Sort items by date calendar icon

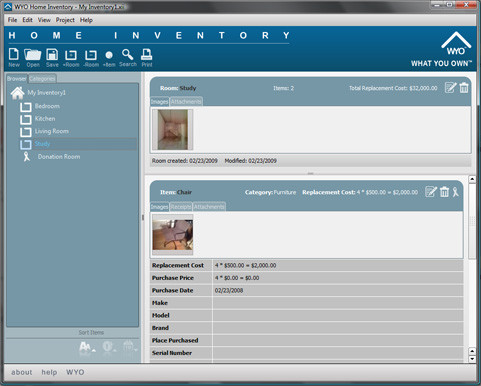pyautogui.click(x=130, y=347)
